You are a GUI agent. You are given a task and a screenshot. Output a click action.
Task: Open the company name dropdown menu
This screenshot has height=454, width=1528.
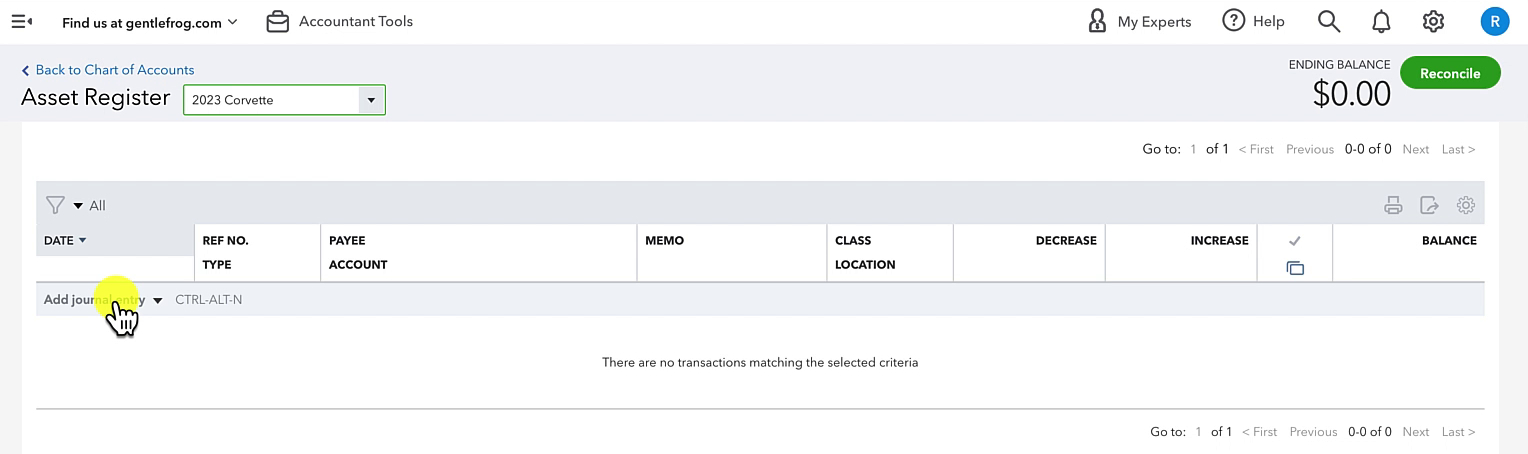tap(150, 22)
